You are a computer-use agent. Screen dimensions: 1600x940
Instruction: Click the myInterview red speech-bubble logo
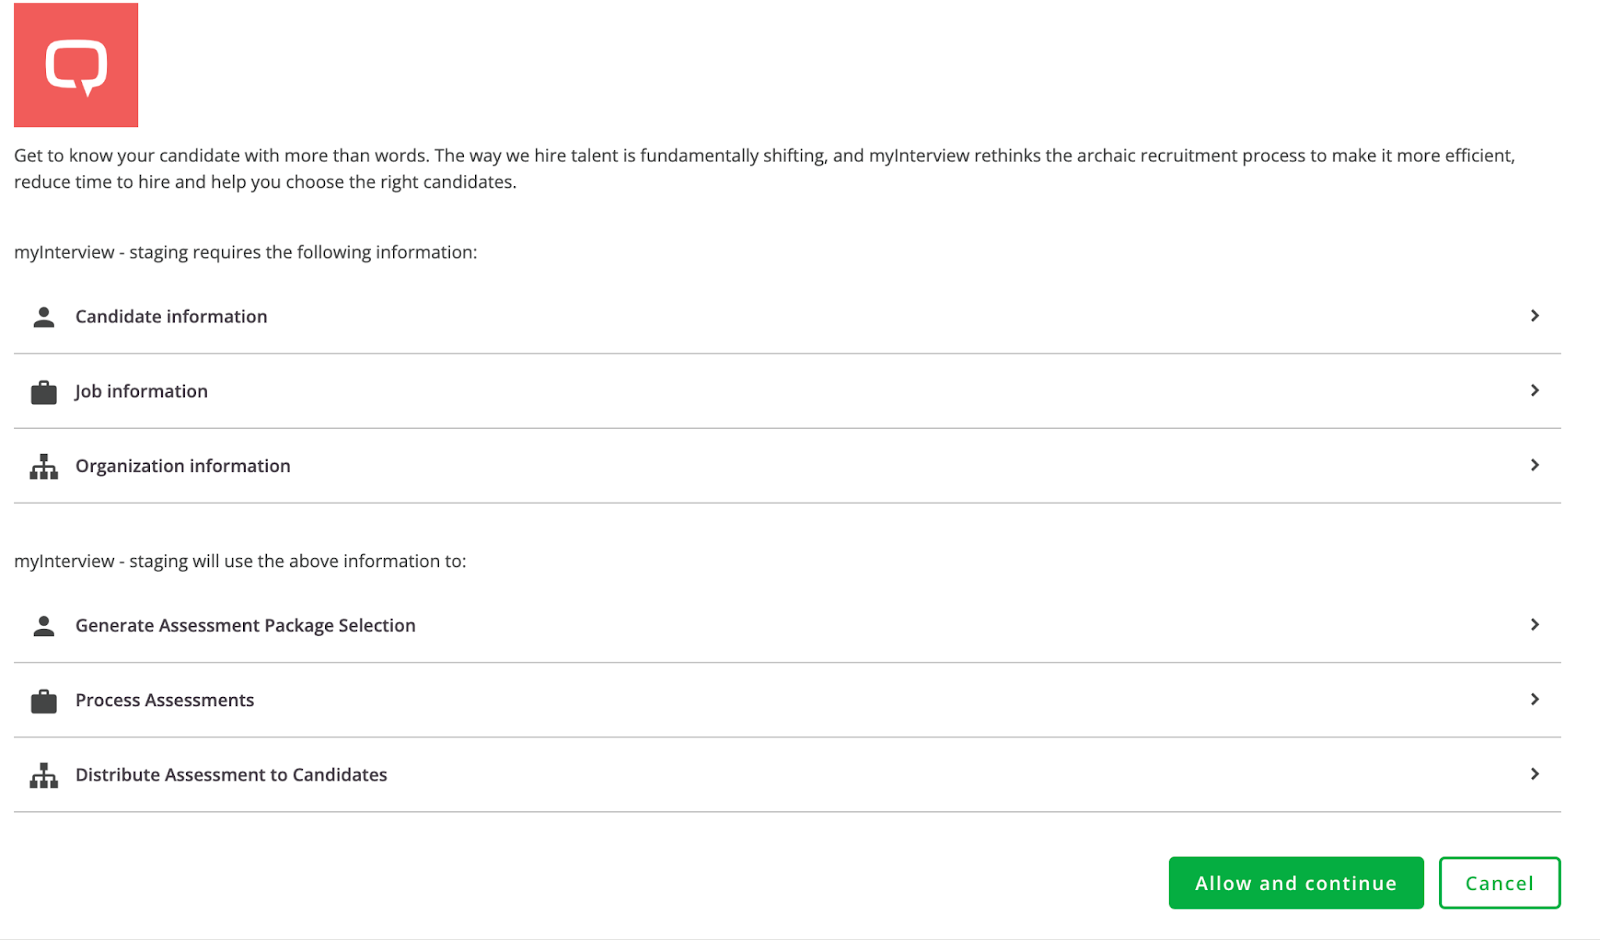pyautogui.click(x=76, y=65)
